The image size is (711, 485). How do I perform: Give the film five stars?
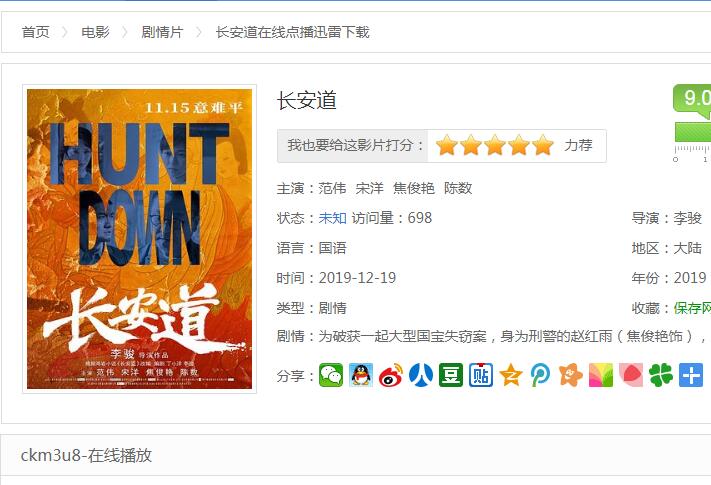click(543, 145)
